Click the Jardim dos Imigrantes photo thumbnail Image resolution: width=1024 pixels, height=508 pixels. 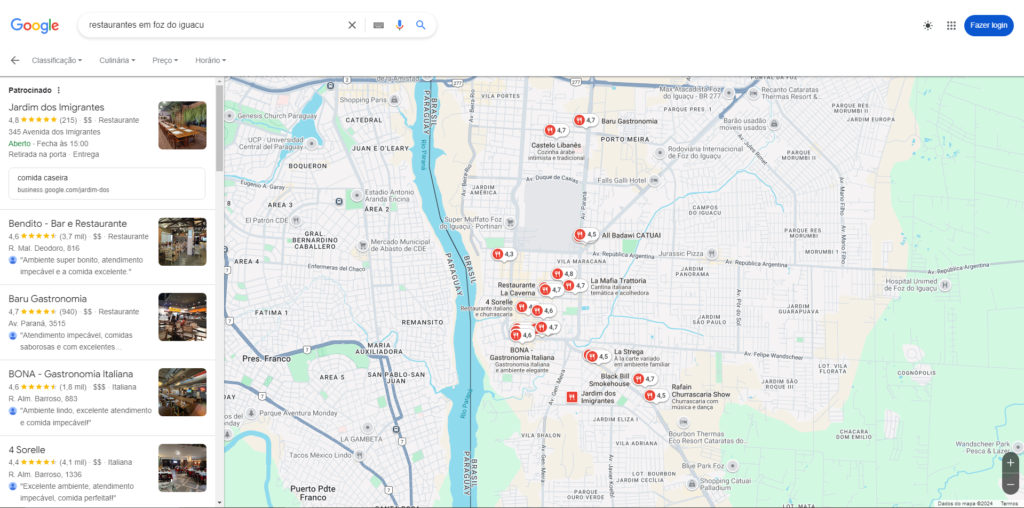pyautogui.click(x=182, y=125)
